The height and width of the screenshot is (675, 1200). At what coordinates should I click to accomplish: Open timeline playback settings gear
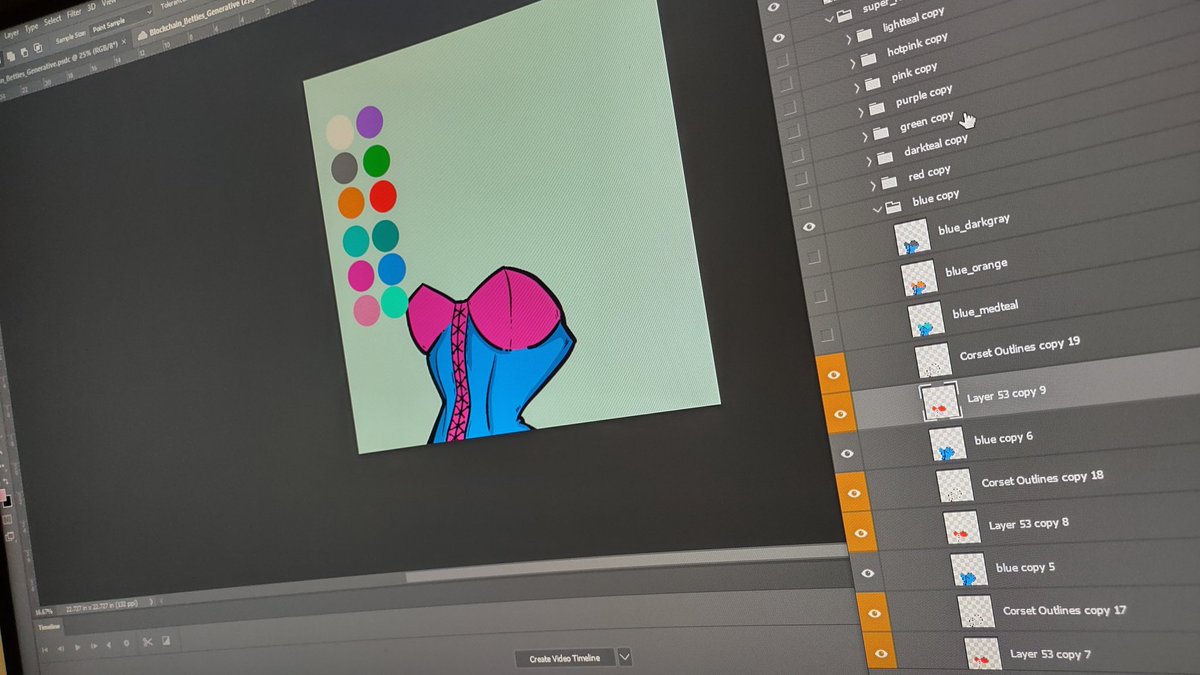(126, 643)
